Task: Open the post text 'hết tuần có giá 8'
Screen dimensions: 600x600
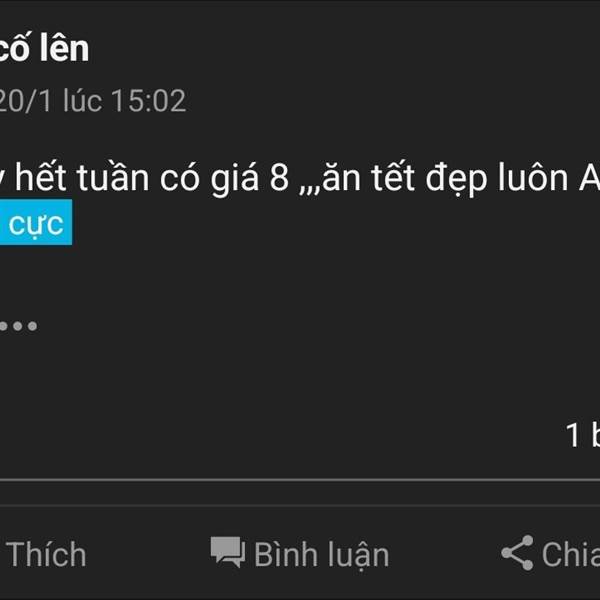Action: (x=152, y=178)
